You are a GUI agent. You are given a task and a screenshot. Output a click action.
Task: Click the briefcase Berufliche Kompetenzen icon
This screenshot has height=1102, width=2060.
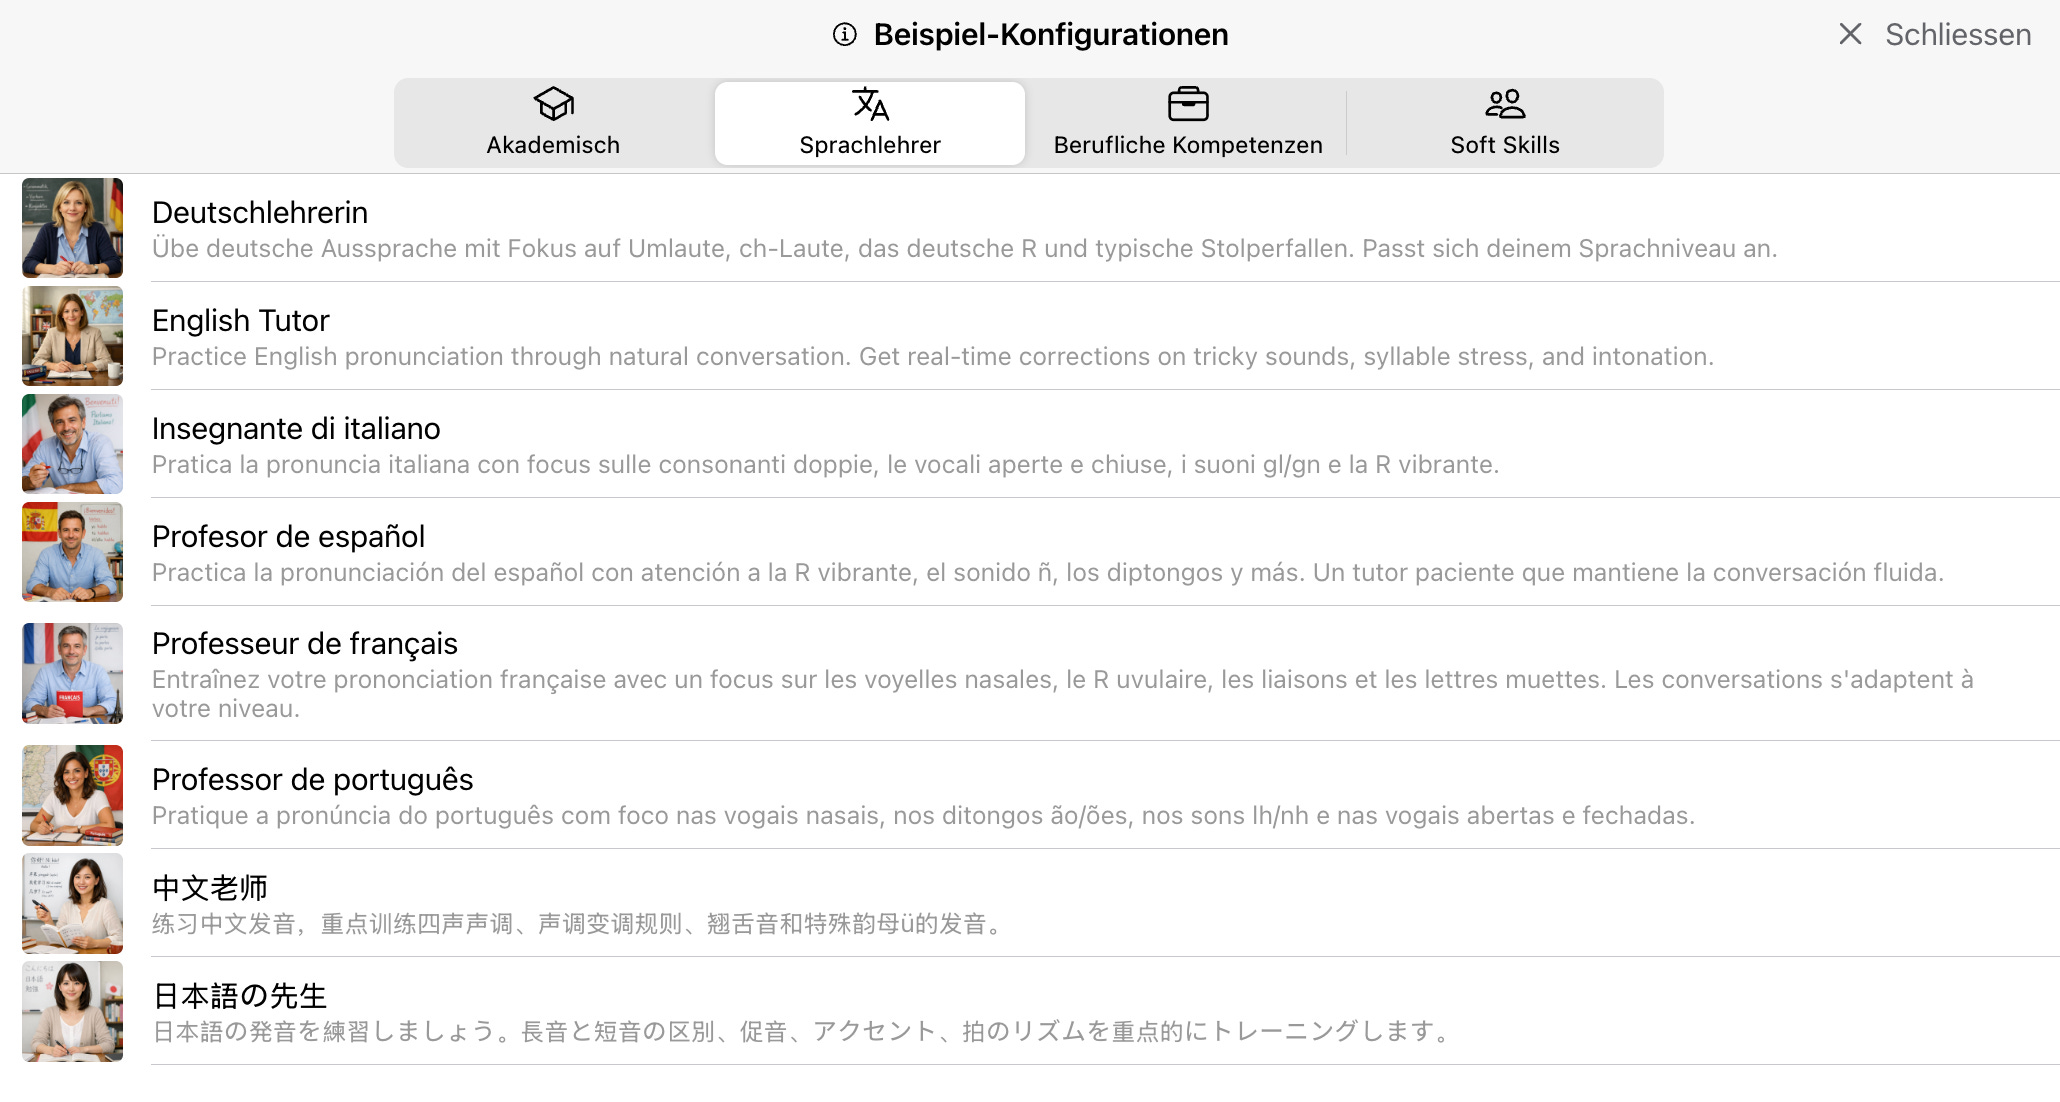(1188, 104)
